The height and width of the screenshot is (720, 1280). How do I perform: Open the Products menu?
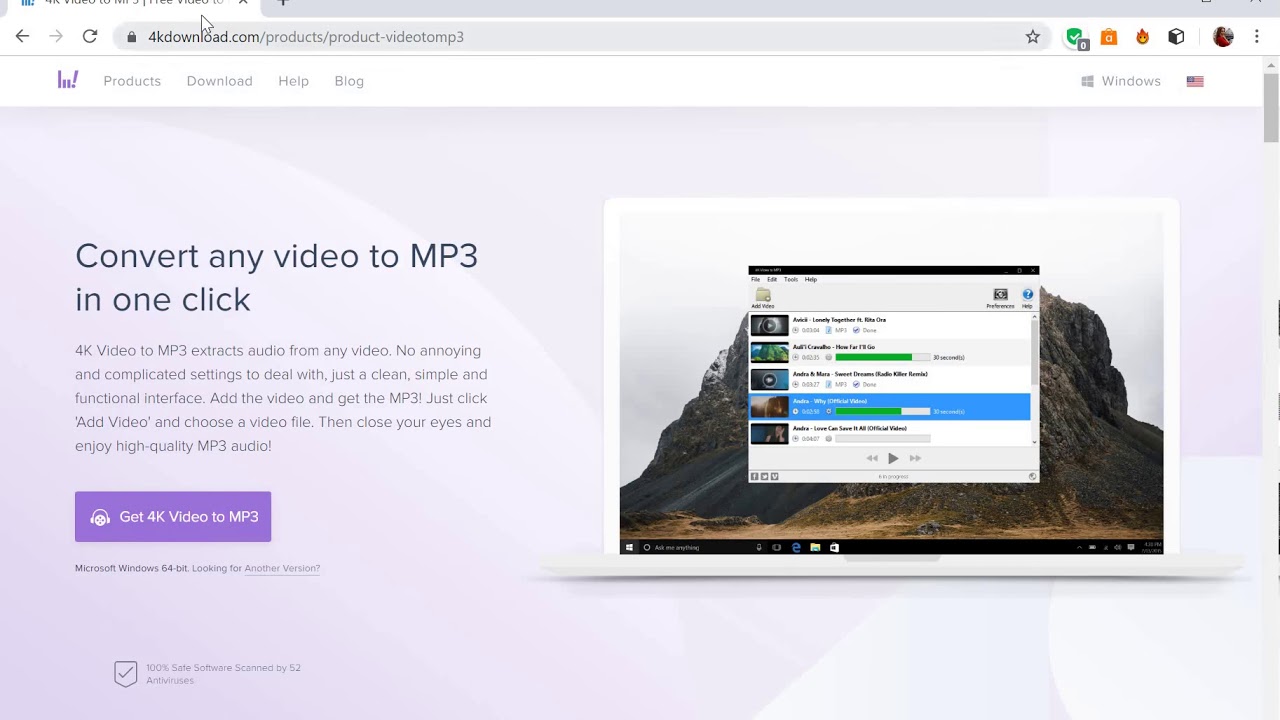(132, 81)
